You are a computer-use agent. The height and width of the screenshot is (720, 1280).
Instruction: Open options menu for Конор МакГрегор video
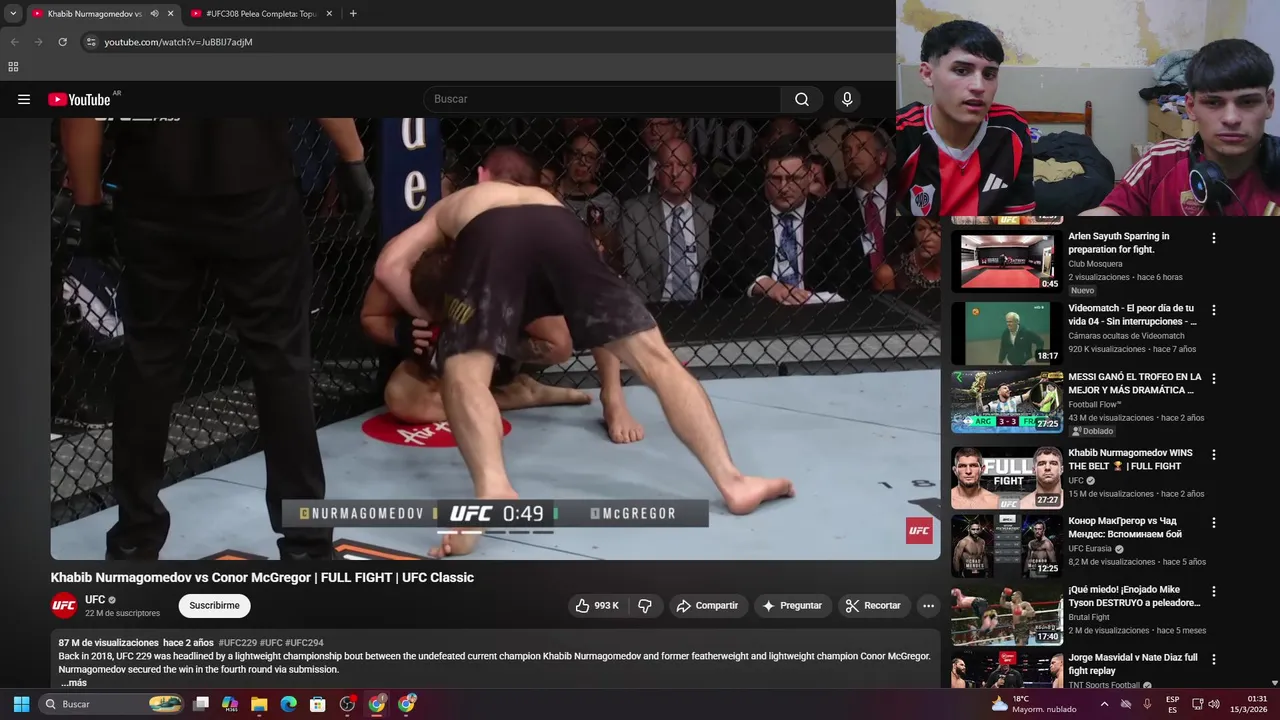point(1214,522)
